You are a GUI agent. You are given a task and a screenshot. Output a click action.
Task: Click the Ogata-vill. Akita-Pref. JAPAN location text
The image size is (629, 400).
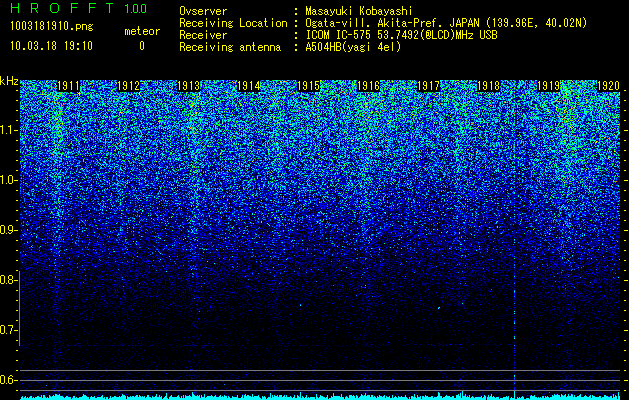tap(446, 24)
